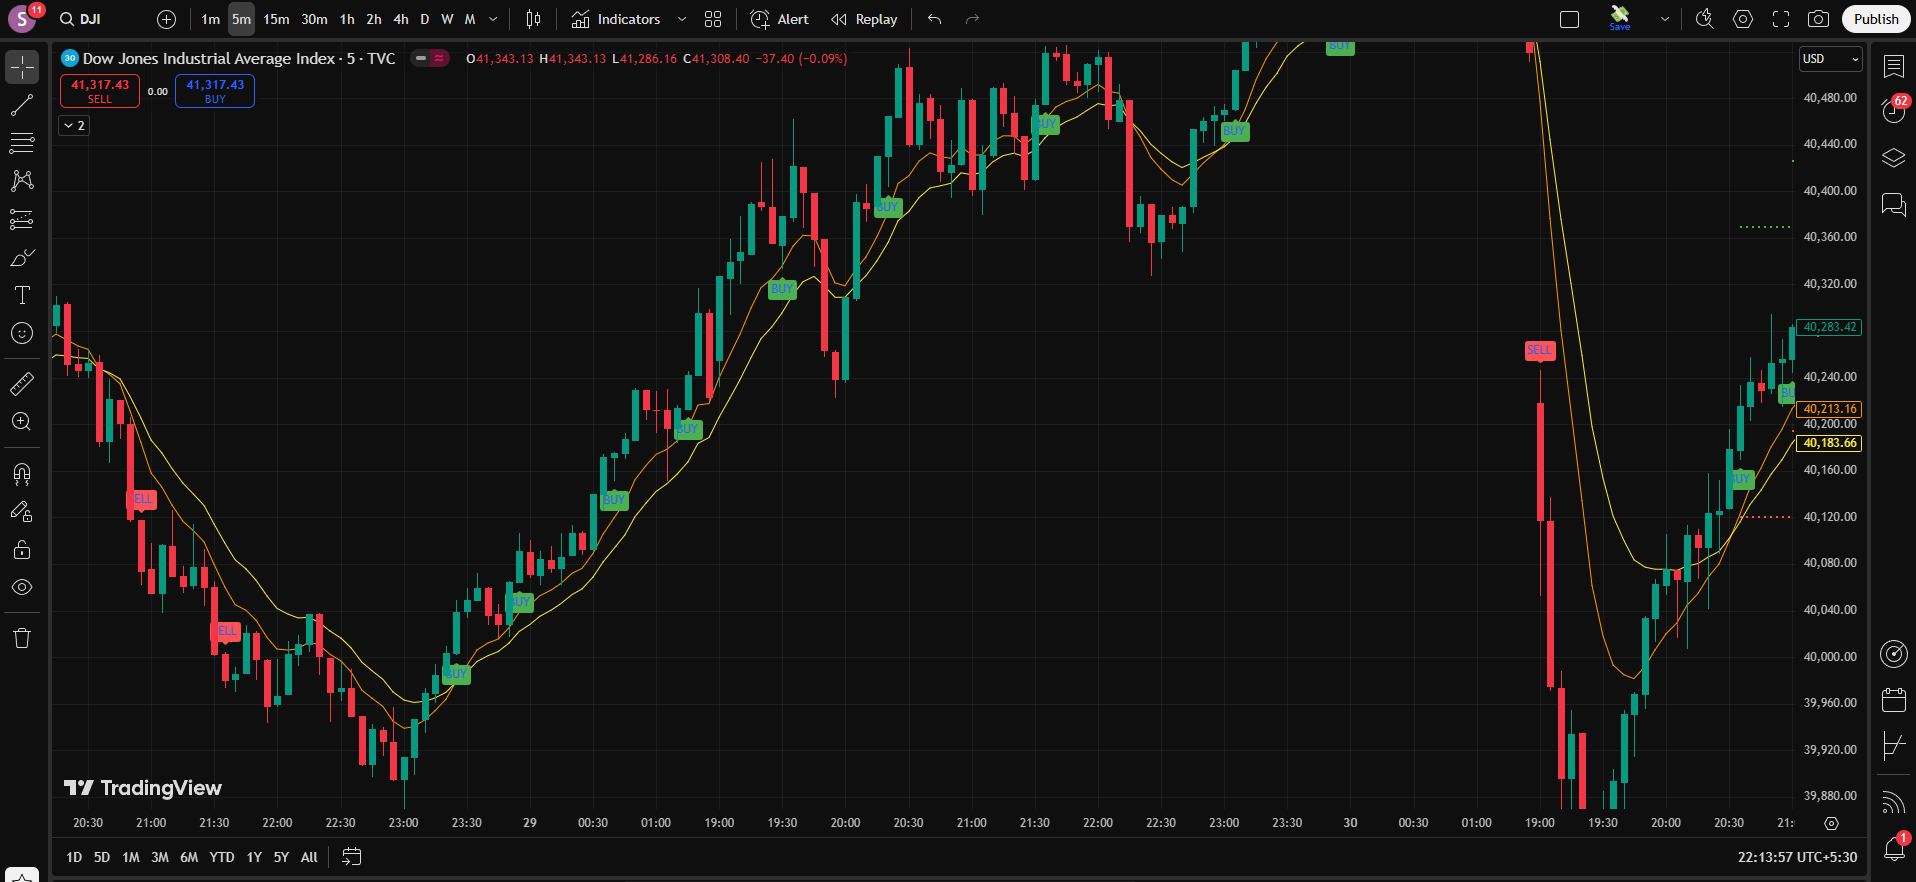Open the chat conversations panel
This screenshot has width=1916, height=882.
click(x=1894, y=204)
